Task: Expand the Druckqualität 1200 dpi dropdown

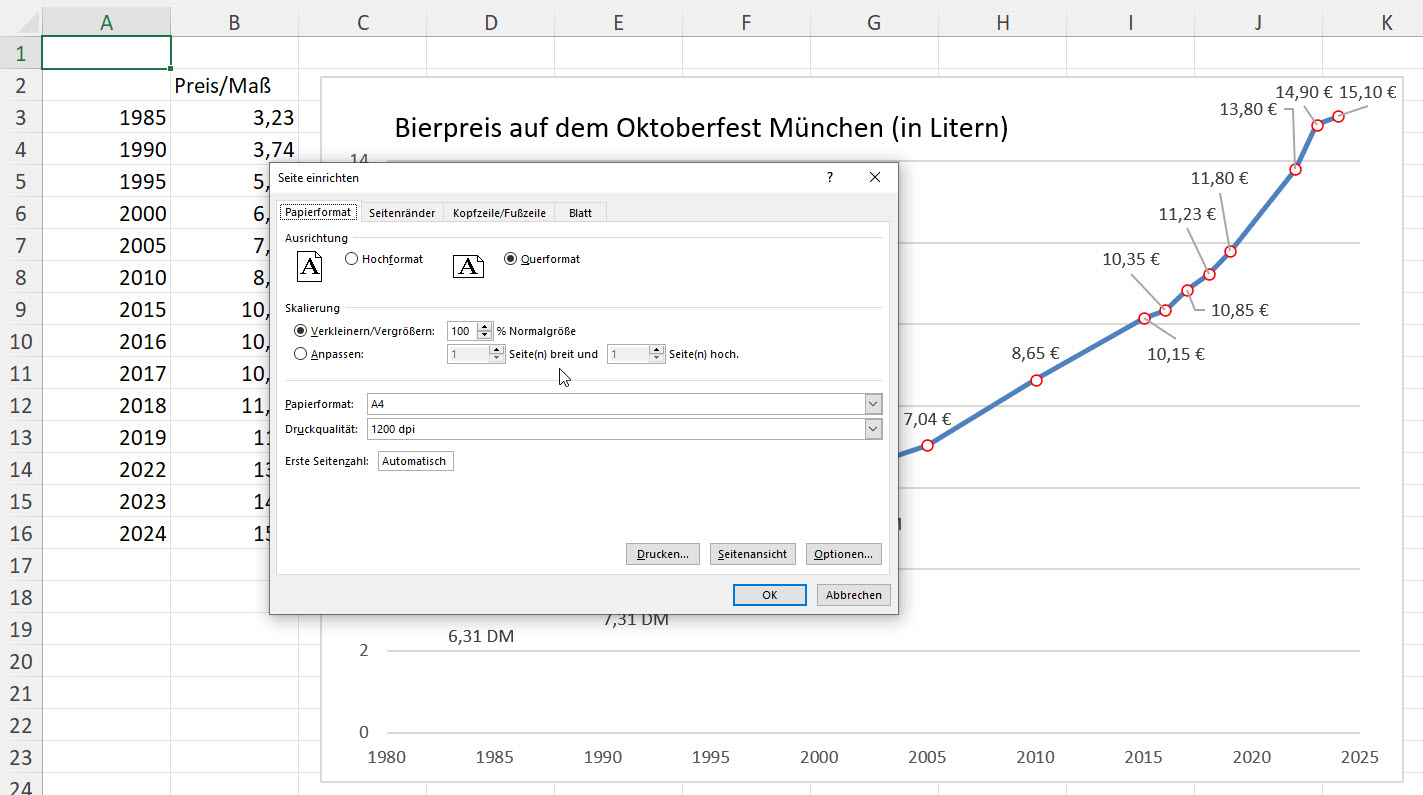Action: point(873,429)
